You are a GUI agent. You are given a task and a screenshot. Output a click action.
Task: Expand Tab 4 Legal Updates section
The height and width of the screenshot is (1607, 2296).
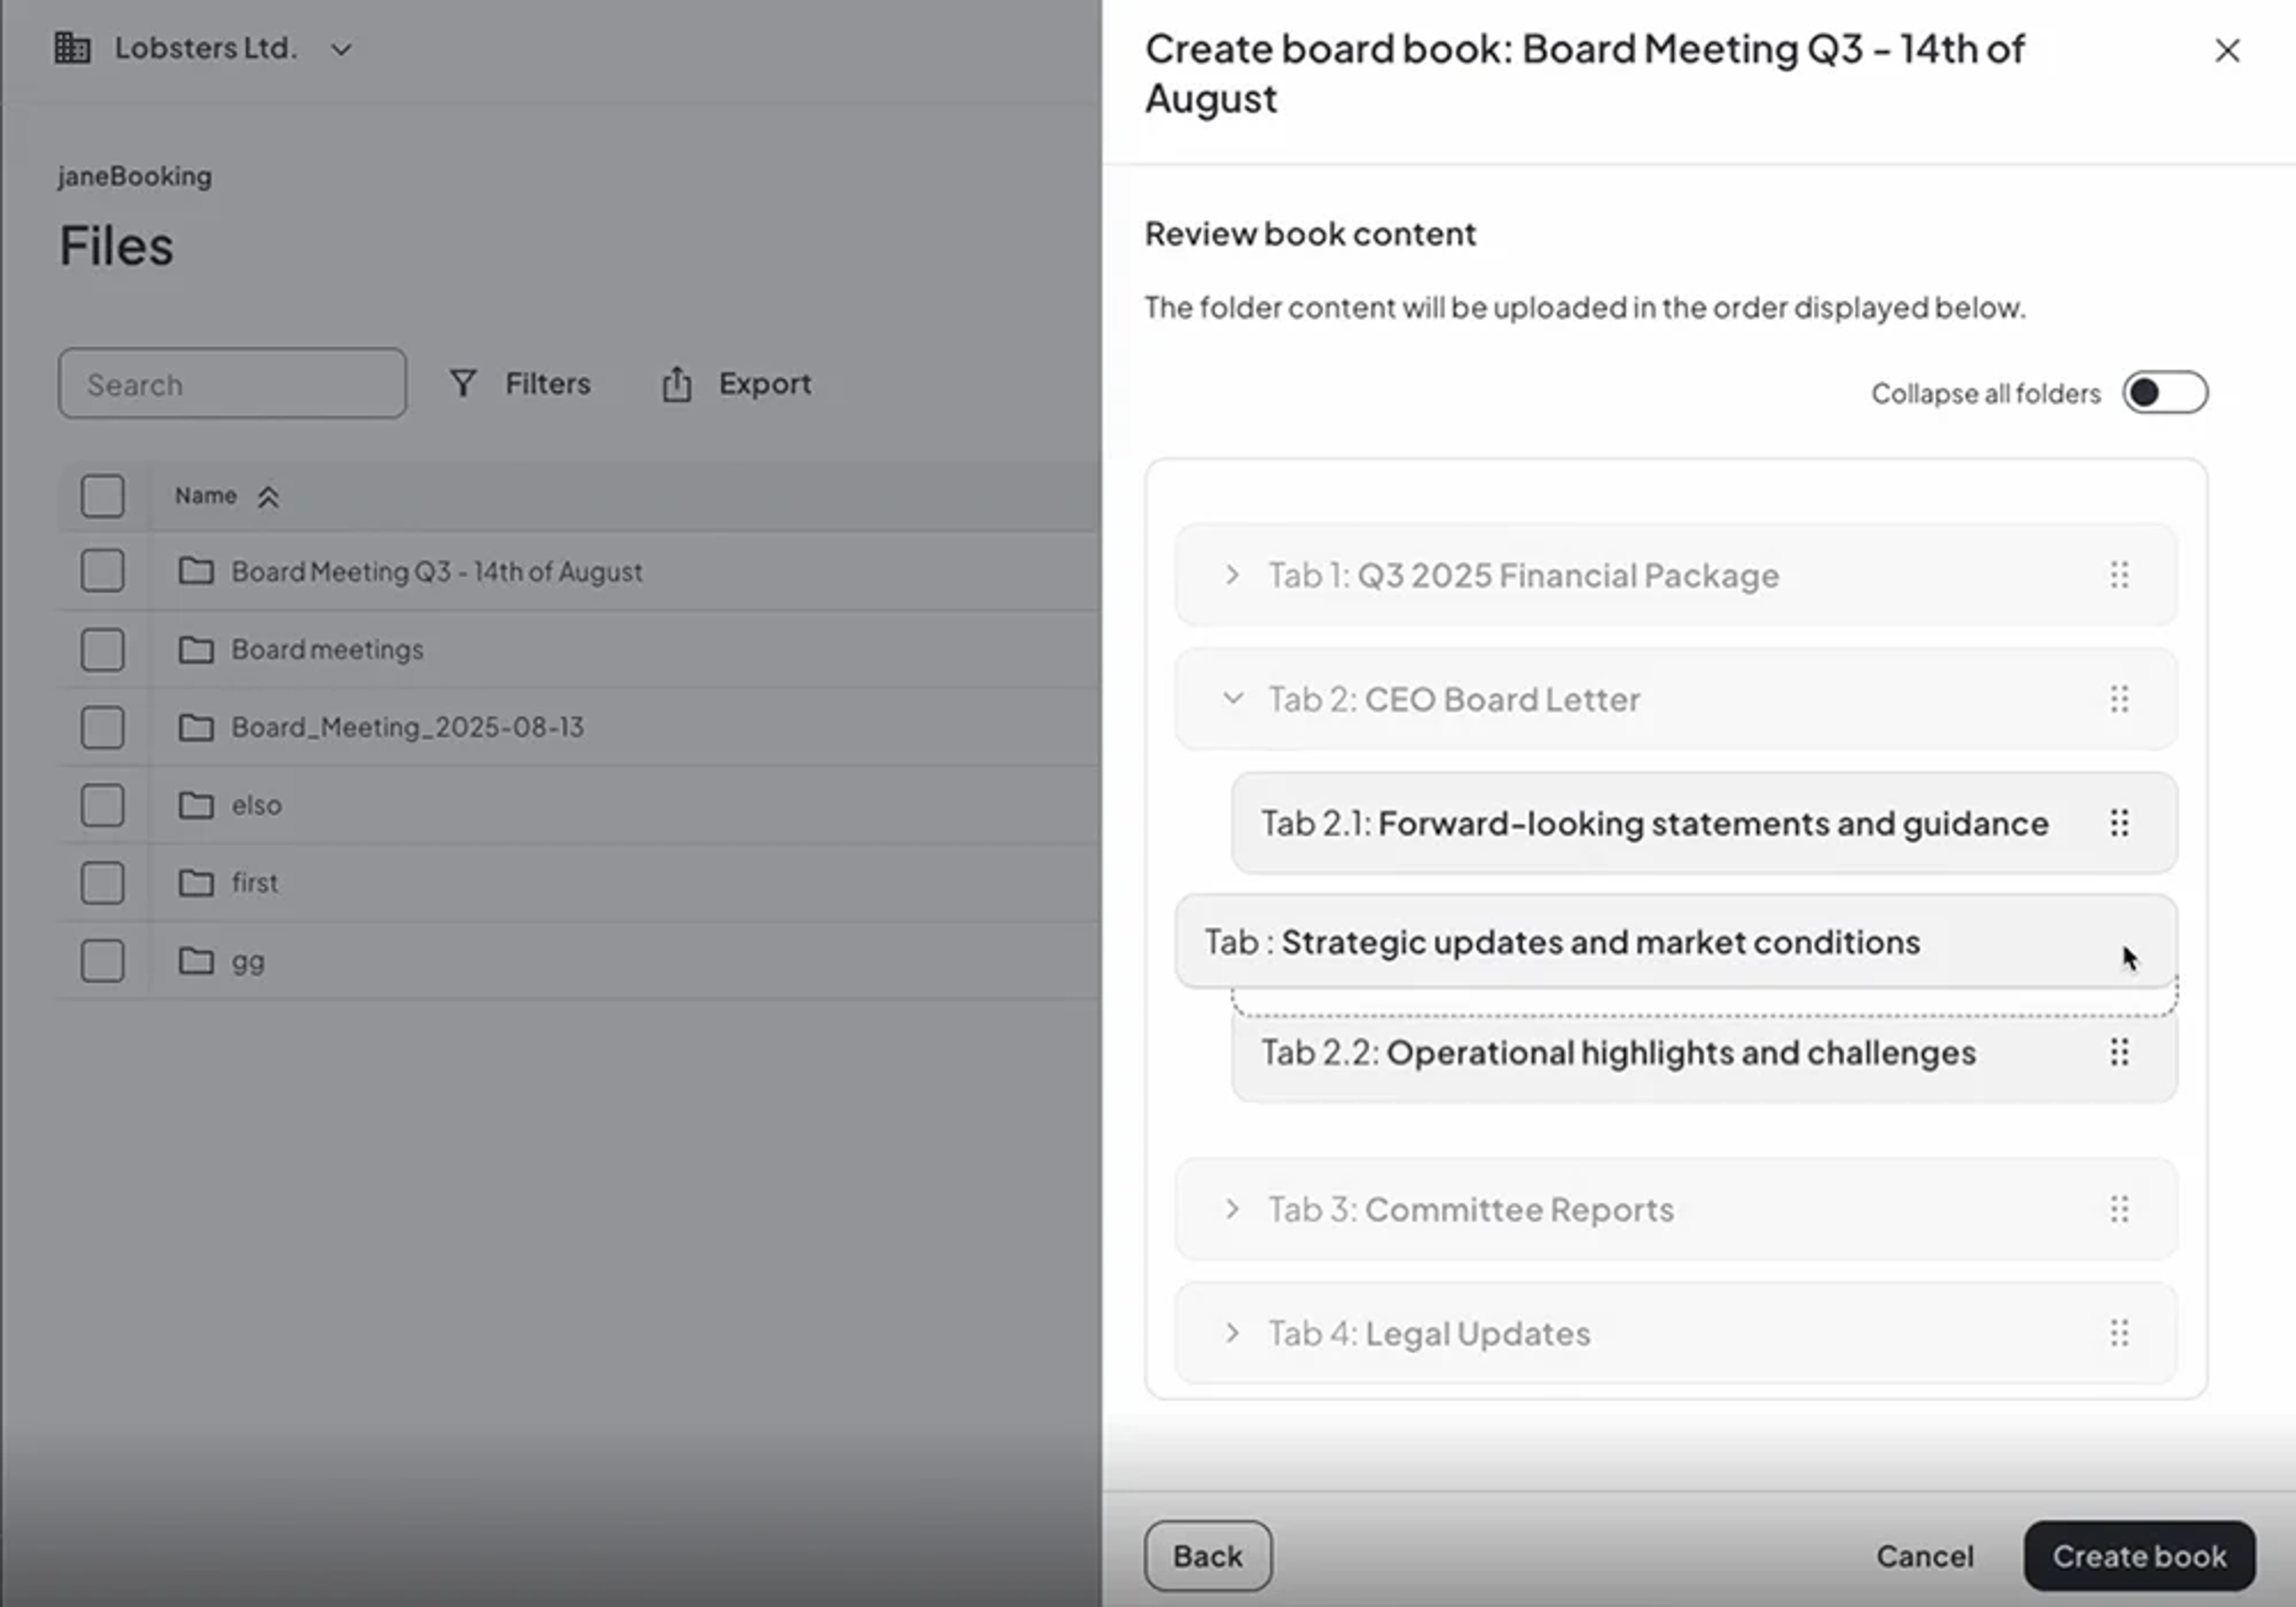[1232, 1333]
